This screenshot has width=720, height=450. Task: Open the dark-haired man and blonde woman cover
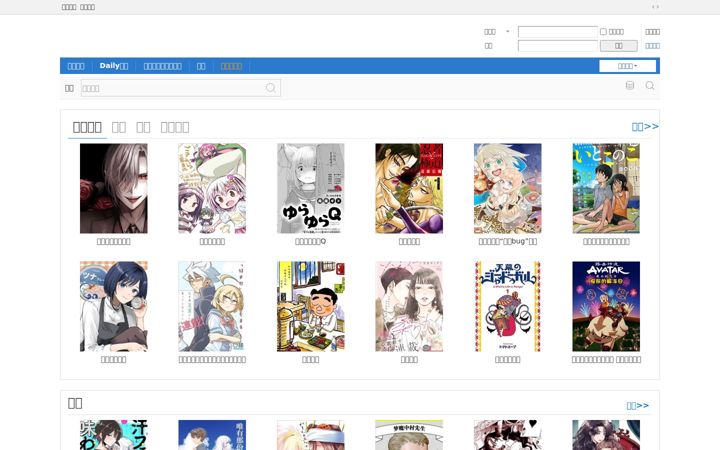[409, 188]
